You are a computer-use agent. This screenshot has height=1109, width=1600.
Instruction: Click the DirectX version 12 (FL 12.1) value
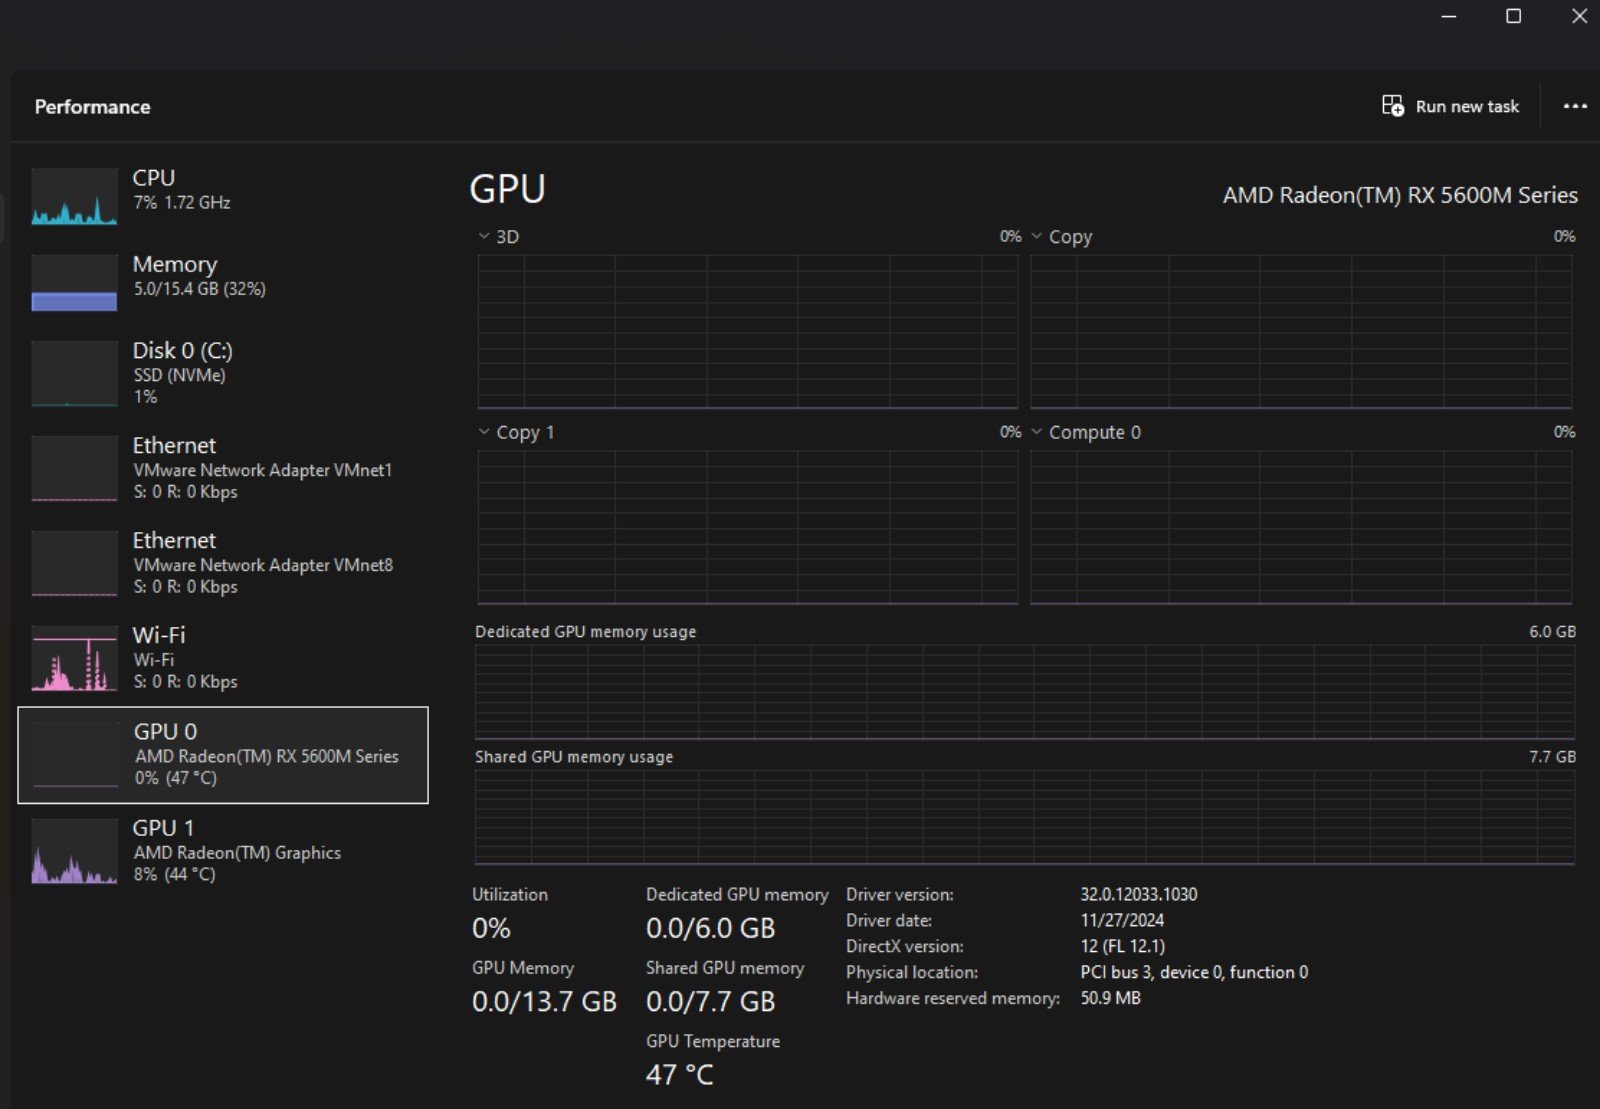[x=1122, y=946]
